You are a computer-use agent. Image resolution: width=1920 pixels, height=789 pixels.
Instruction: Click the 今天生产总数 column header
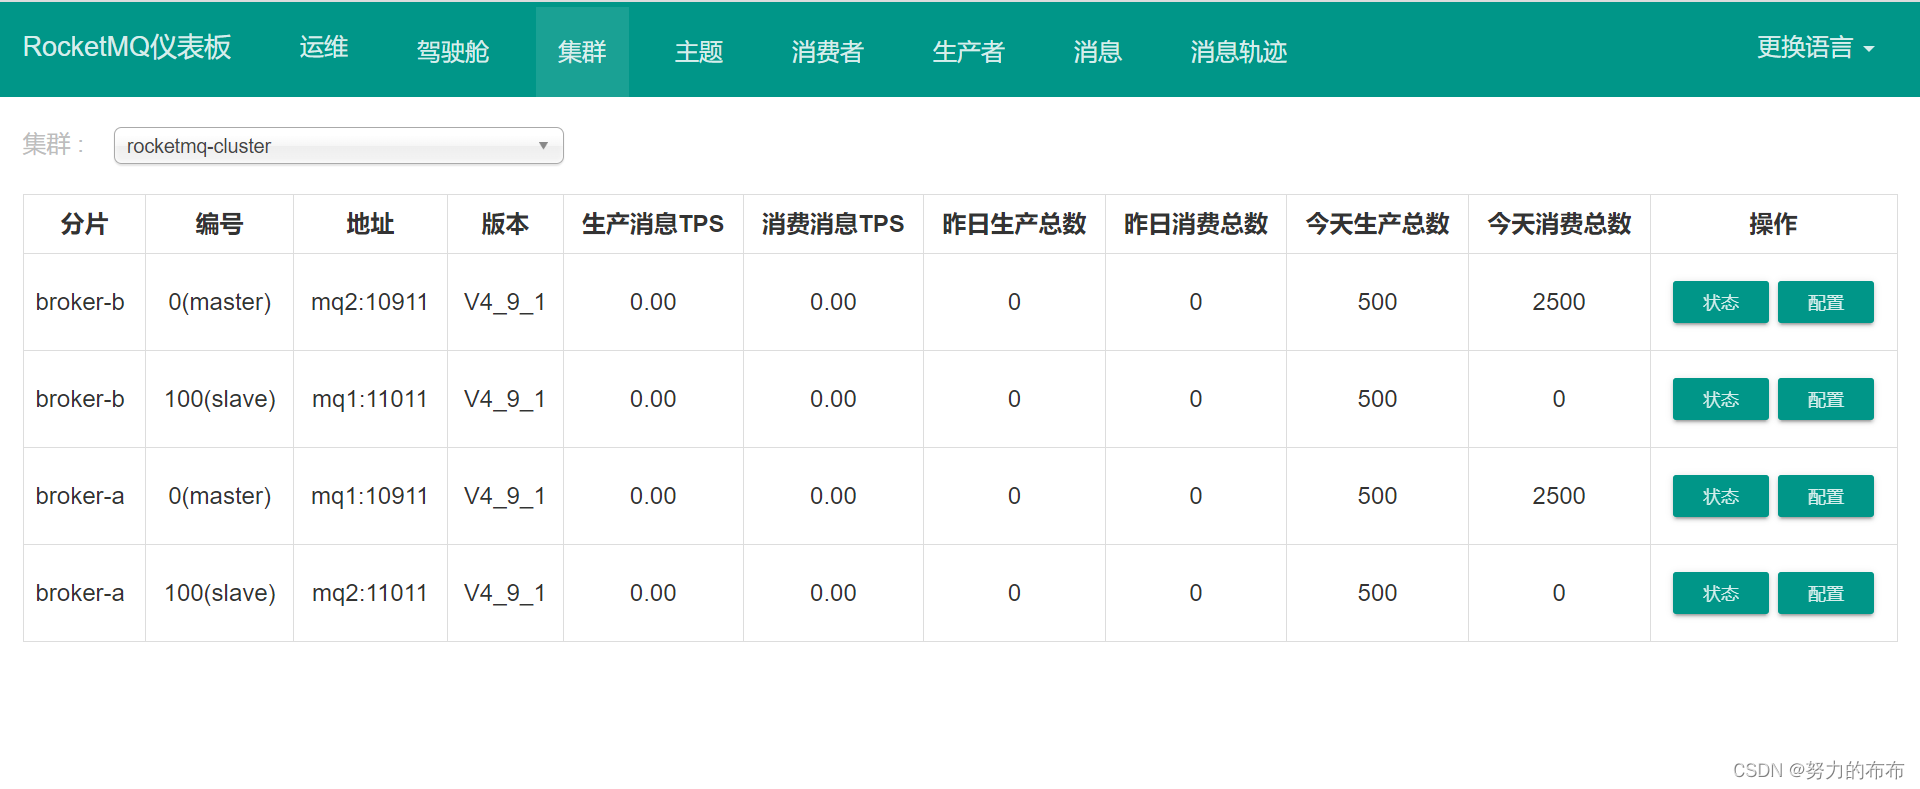pos(1377,224)
